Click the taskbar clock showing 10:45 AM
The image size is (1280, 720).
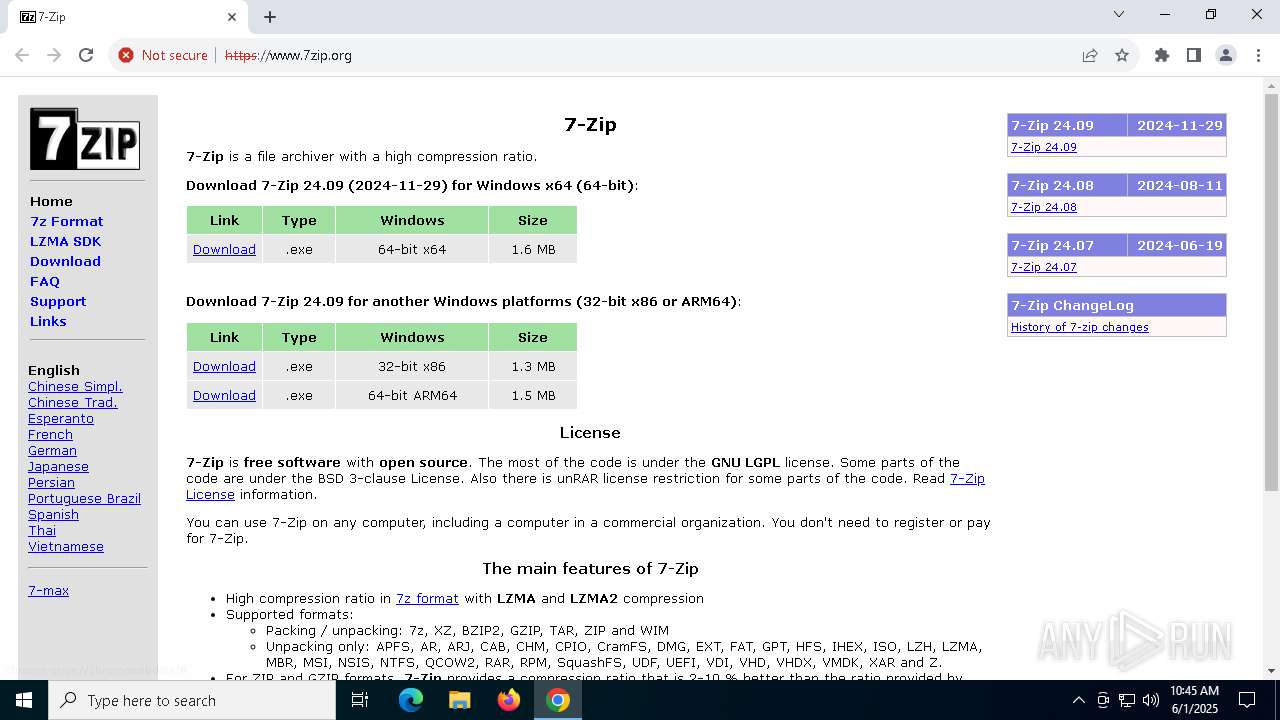click(1194, 700)
